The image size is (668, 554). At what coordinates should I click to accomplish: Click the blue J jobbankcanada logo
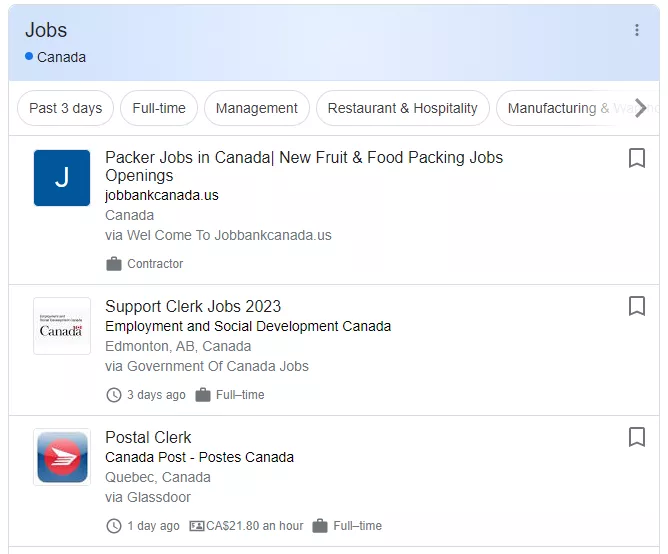(62, 178)
